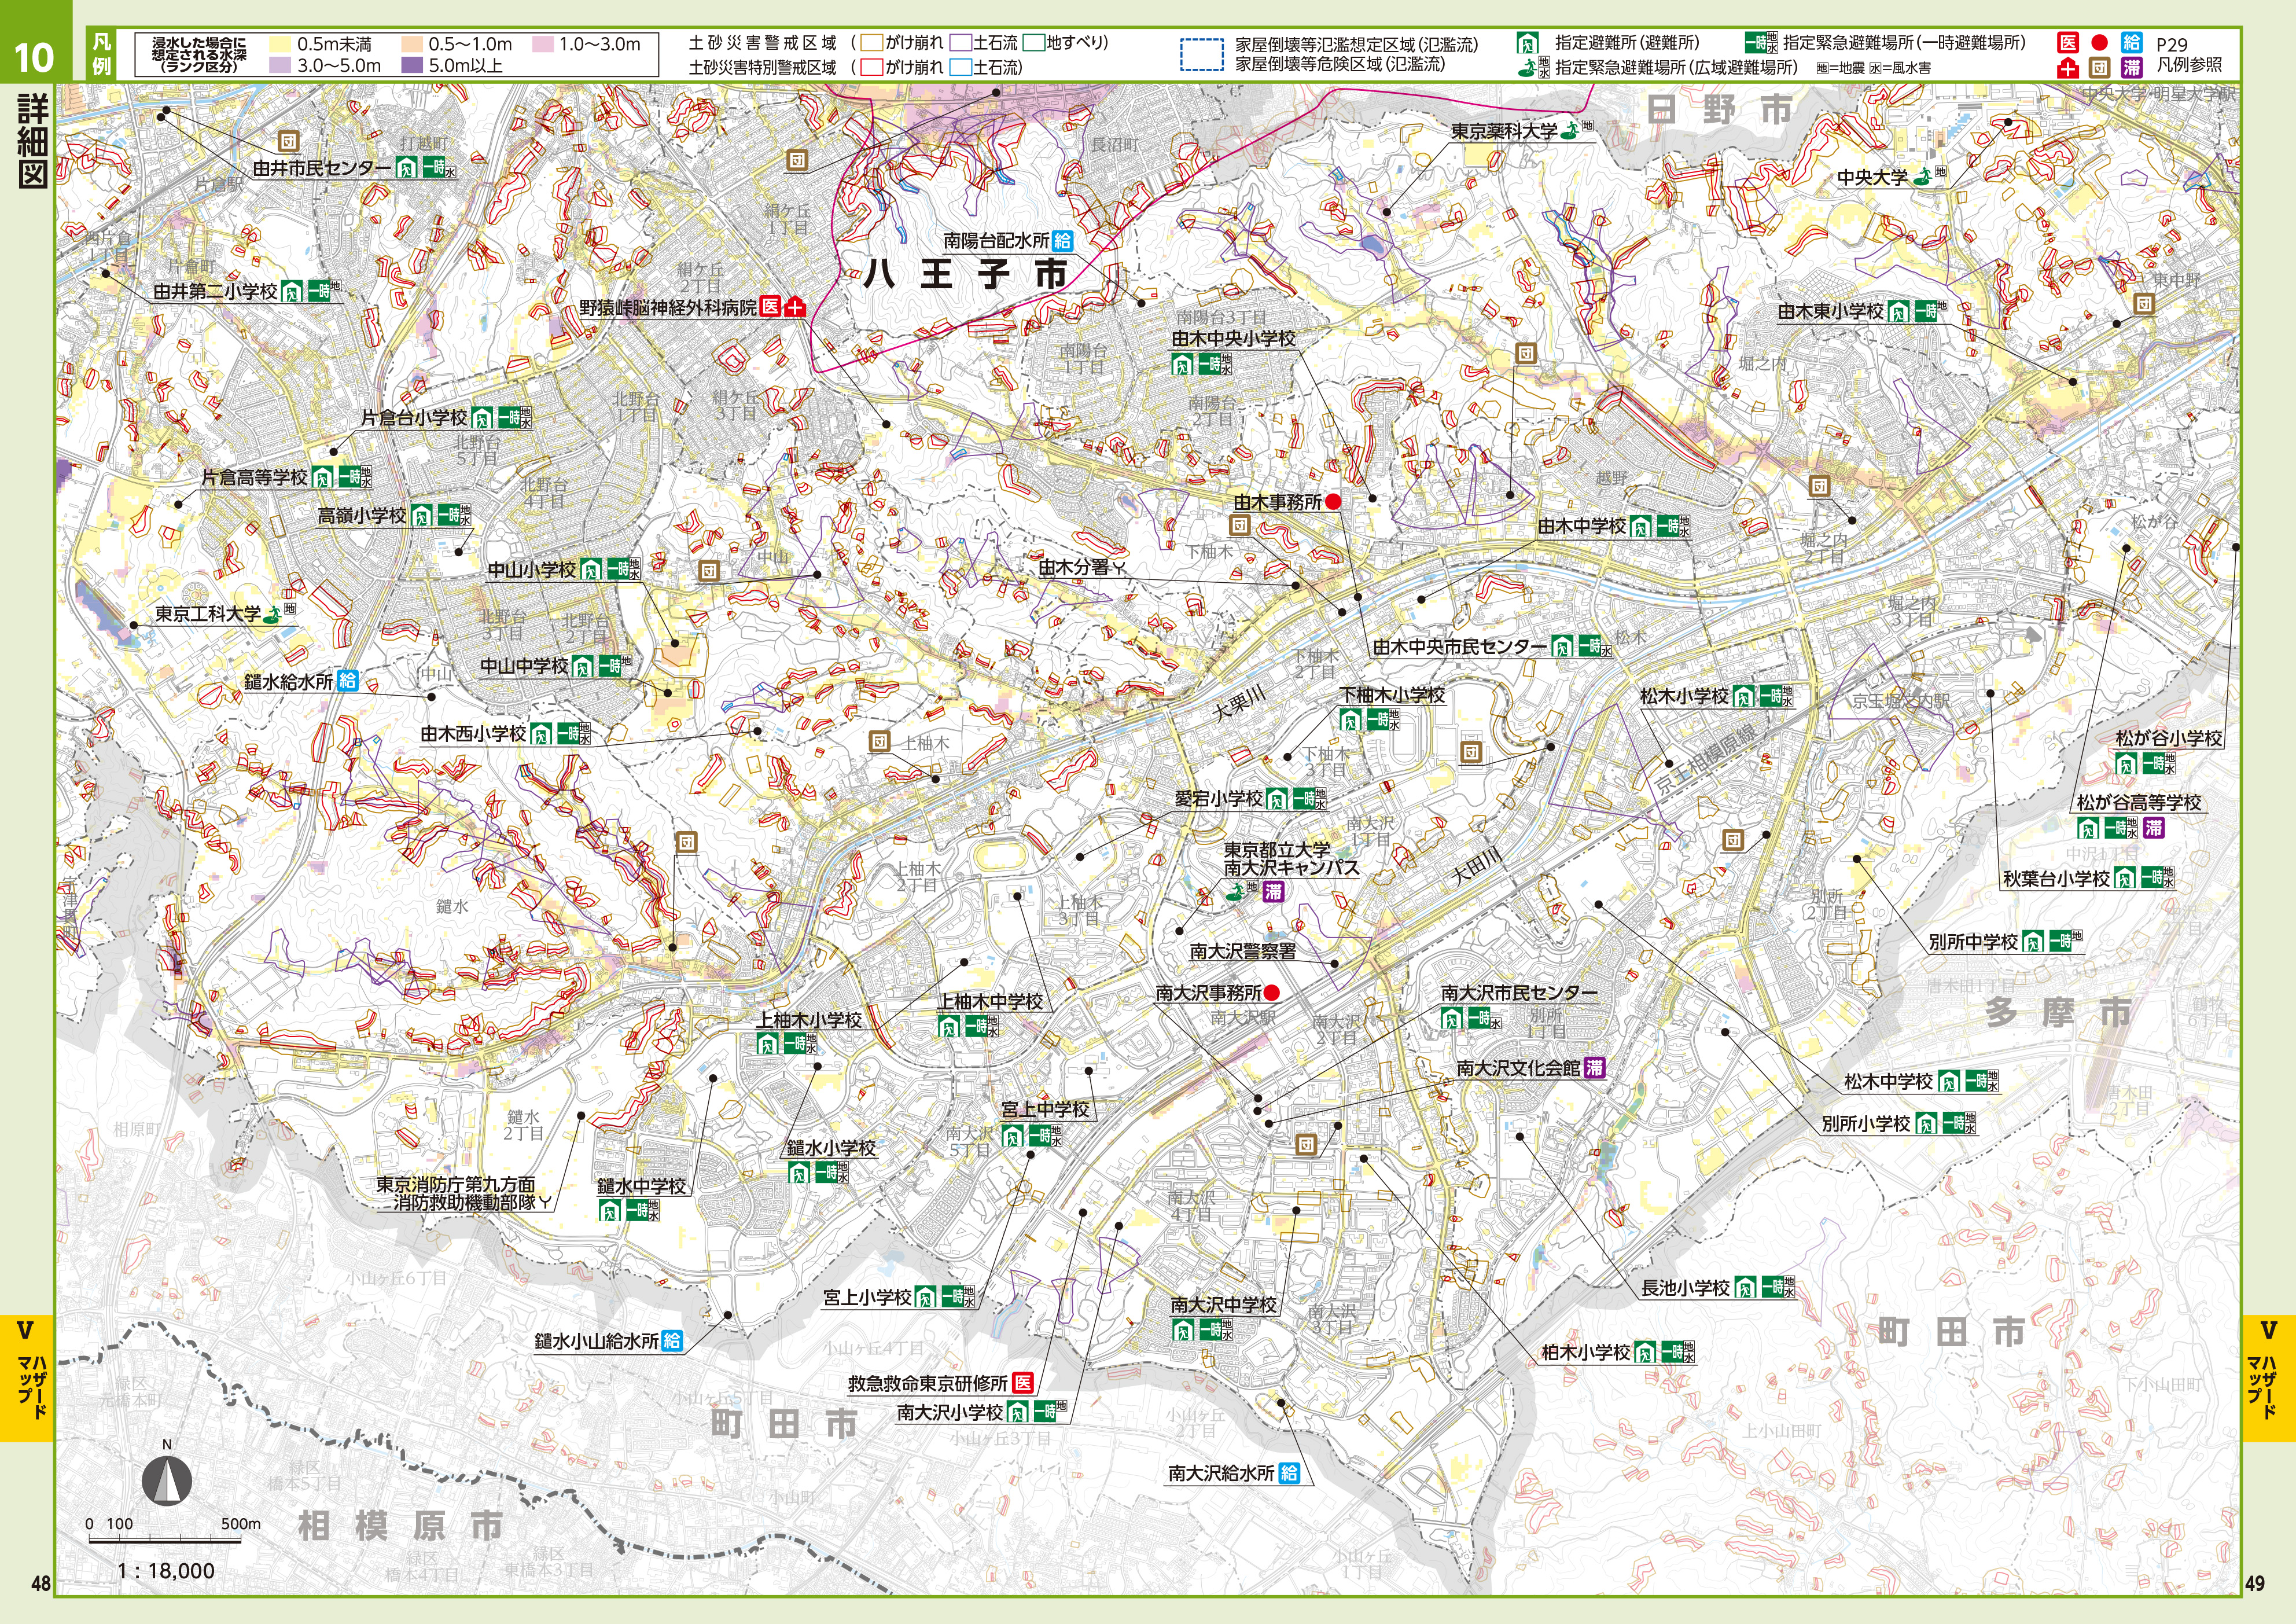Screen dimensions: 2296x1624
Task: Click the green shelter icon beside 片倉台小学校
Action: click(482, 417)
